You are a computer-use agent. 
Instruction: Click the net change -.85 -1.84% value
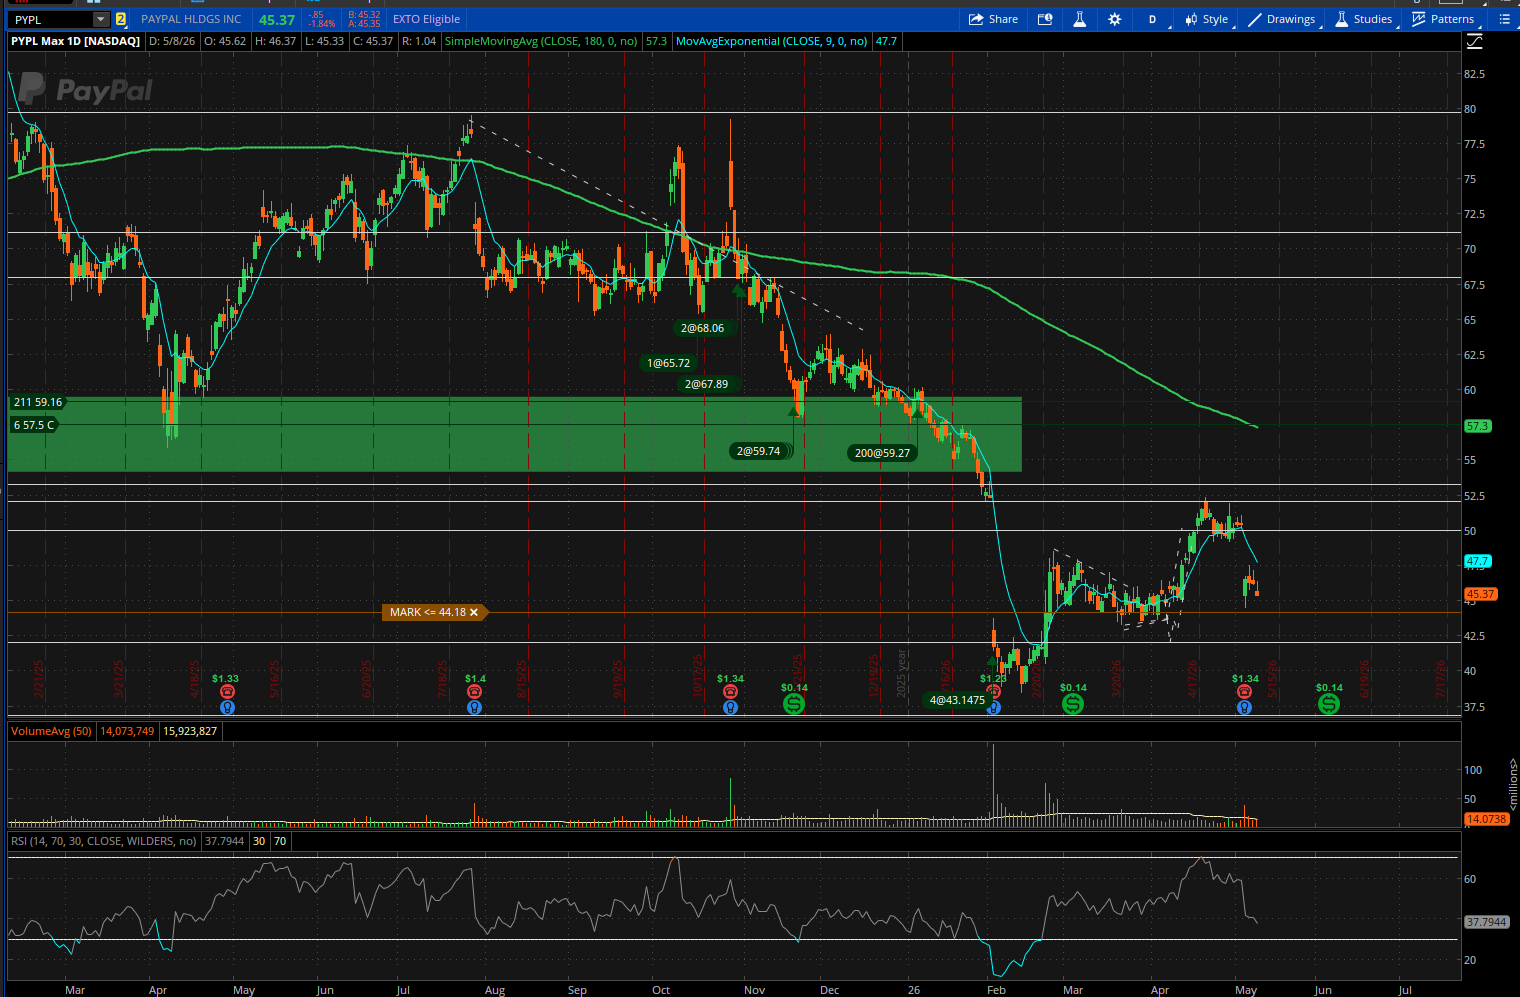[x=321, y=19]
